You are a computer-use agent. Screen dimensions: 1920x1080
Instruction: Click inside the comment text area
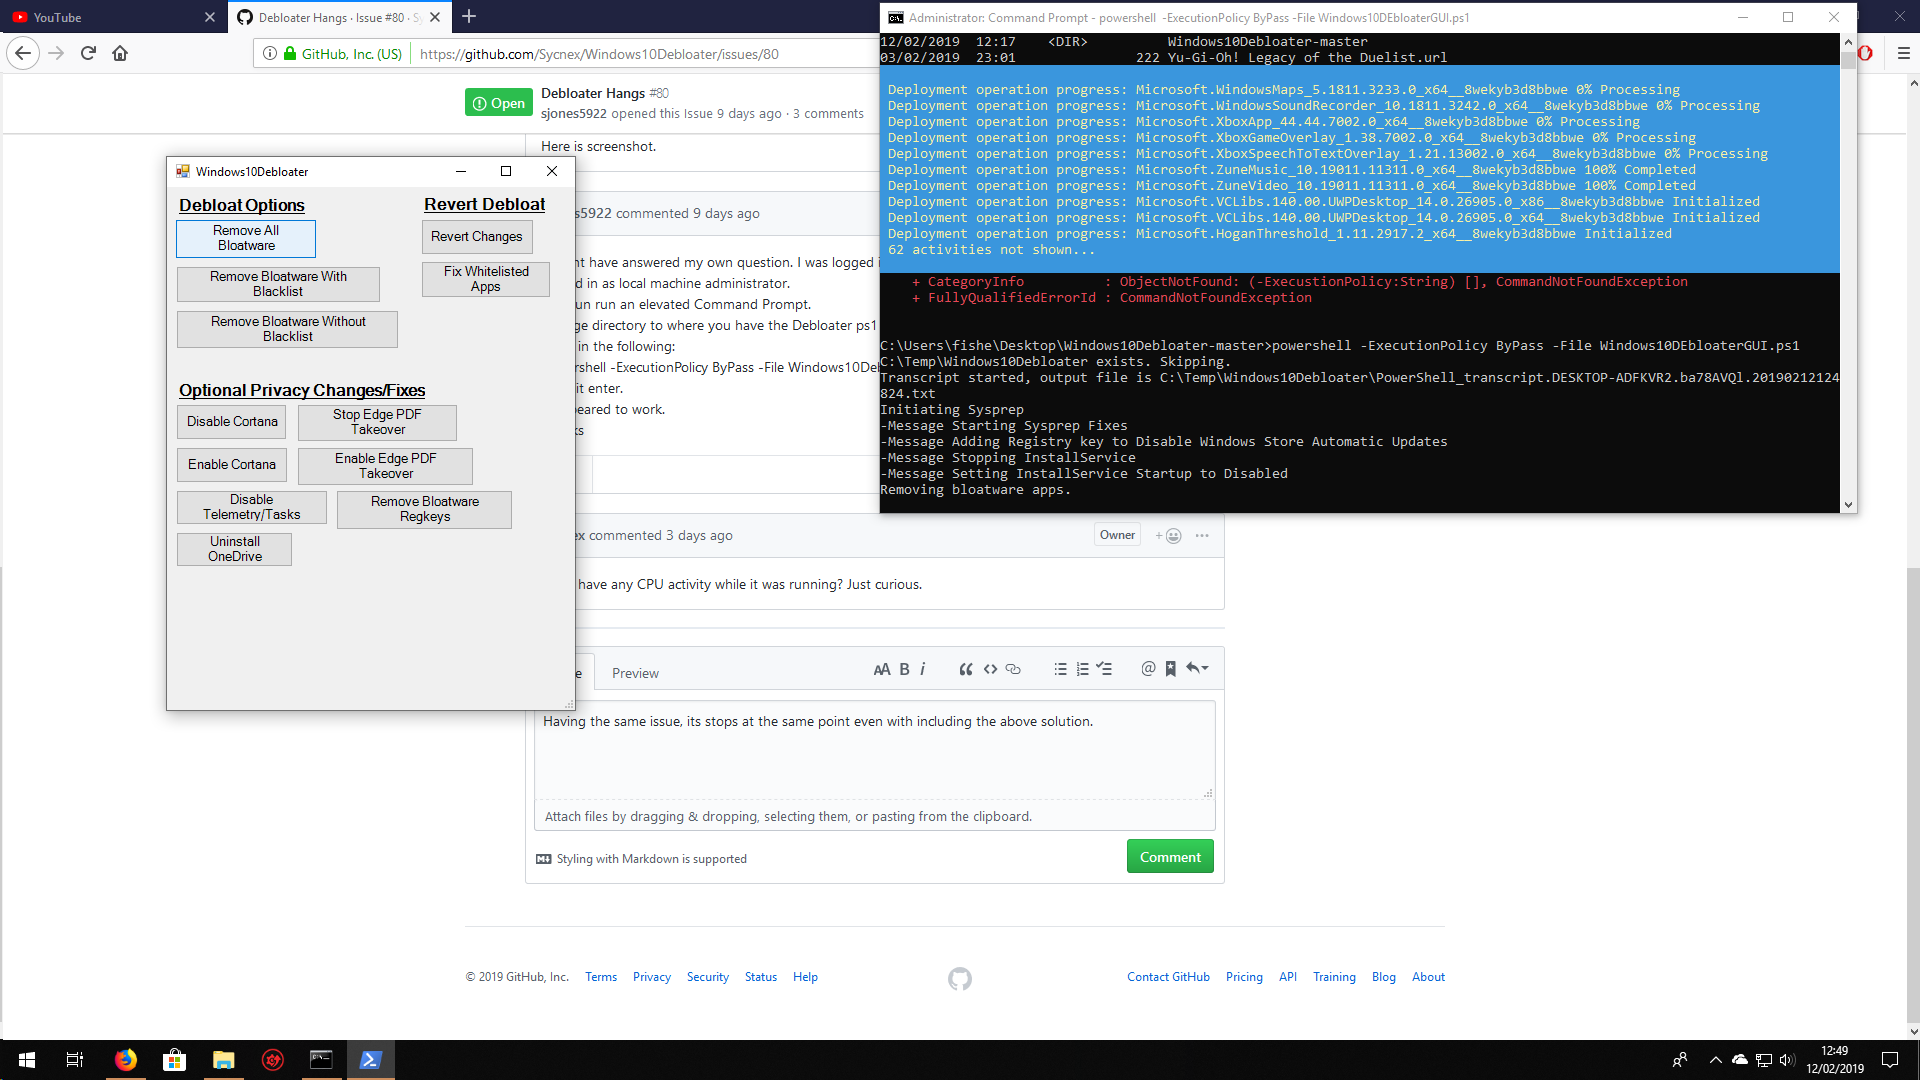[874, 750]
